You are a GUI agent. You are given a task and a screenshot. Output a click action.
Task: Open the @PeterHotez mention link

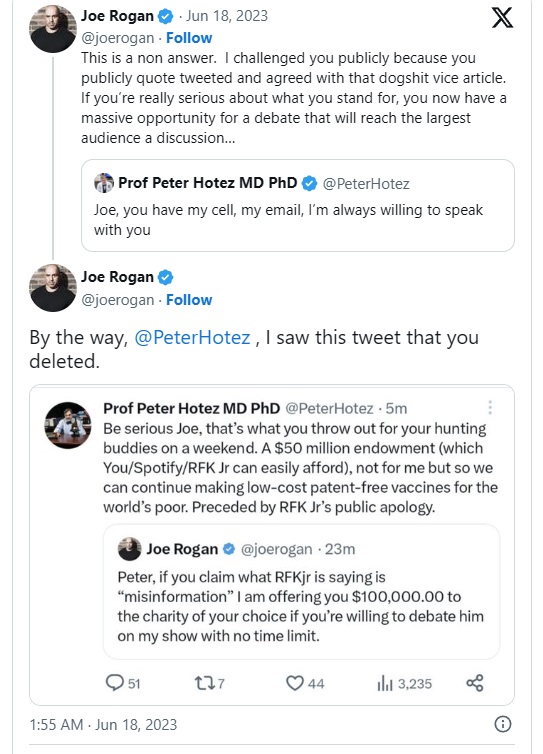192,338
